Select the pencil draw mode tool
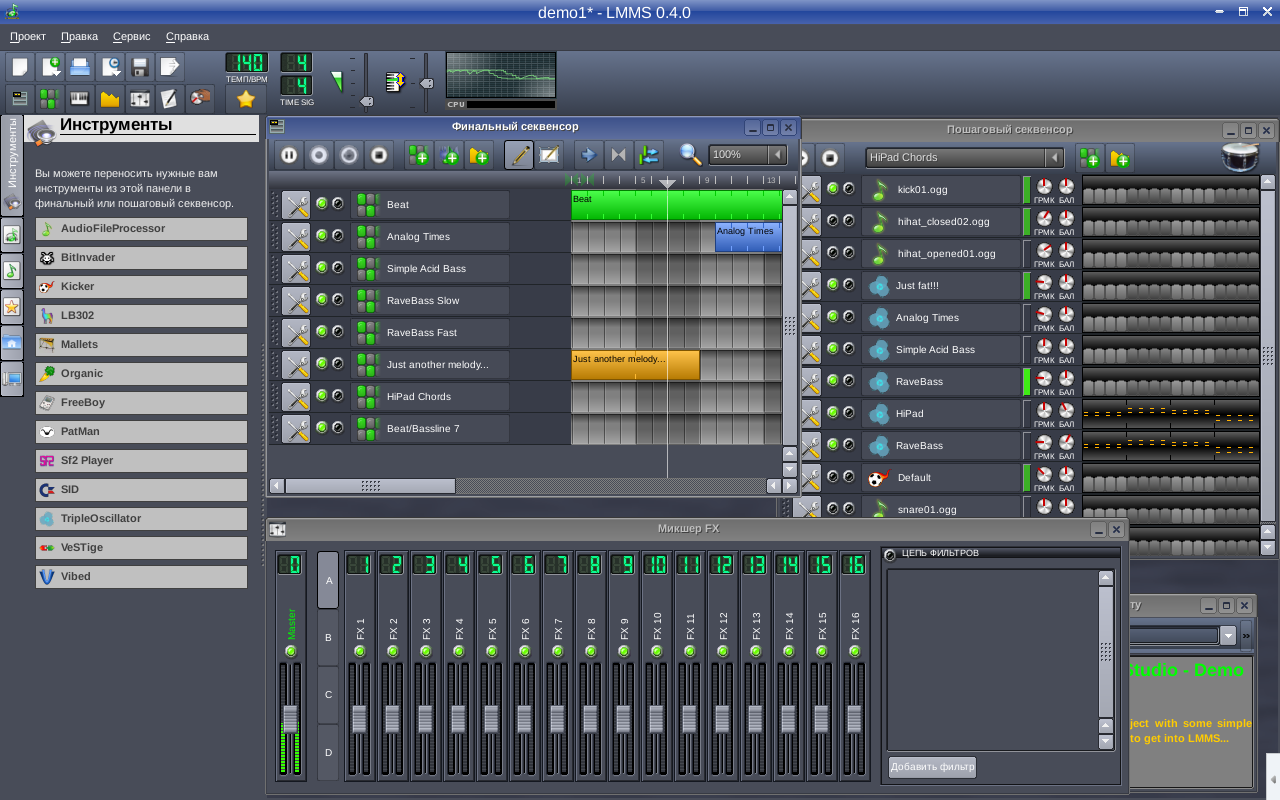The width and height of the screenshot is (1280, 800). pyautogui.click(x=519, y=155)
